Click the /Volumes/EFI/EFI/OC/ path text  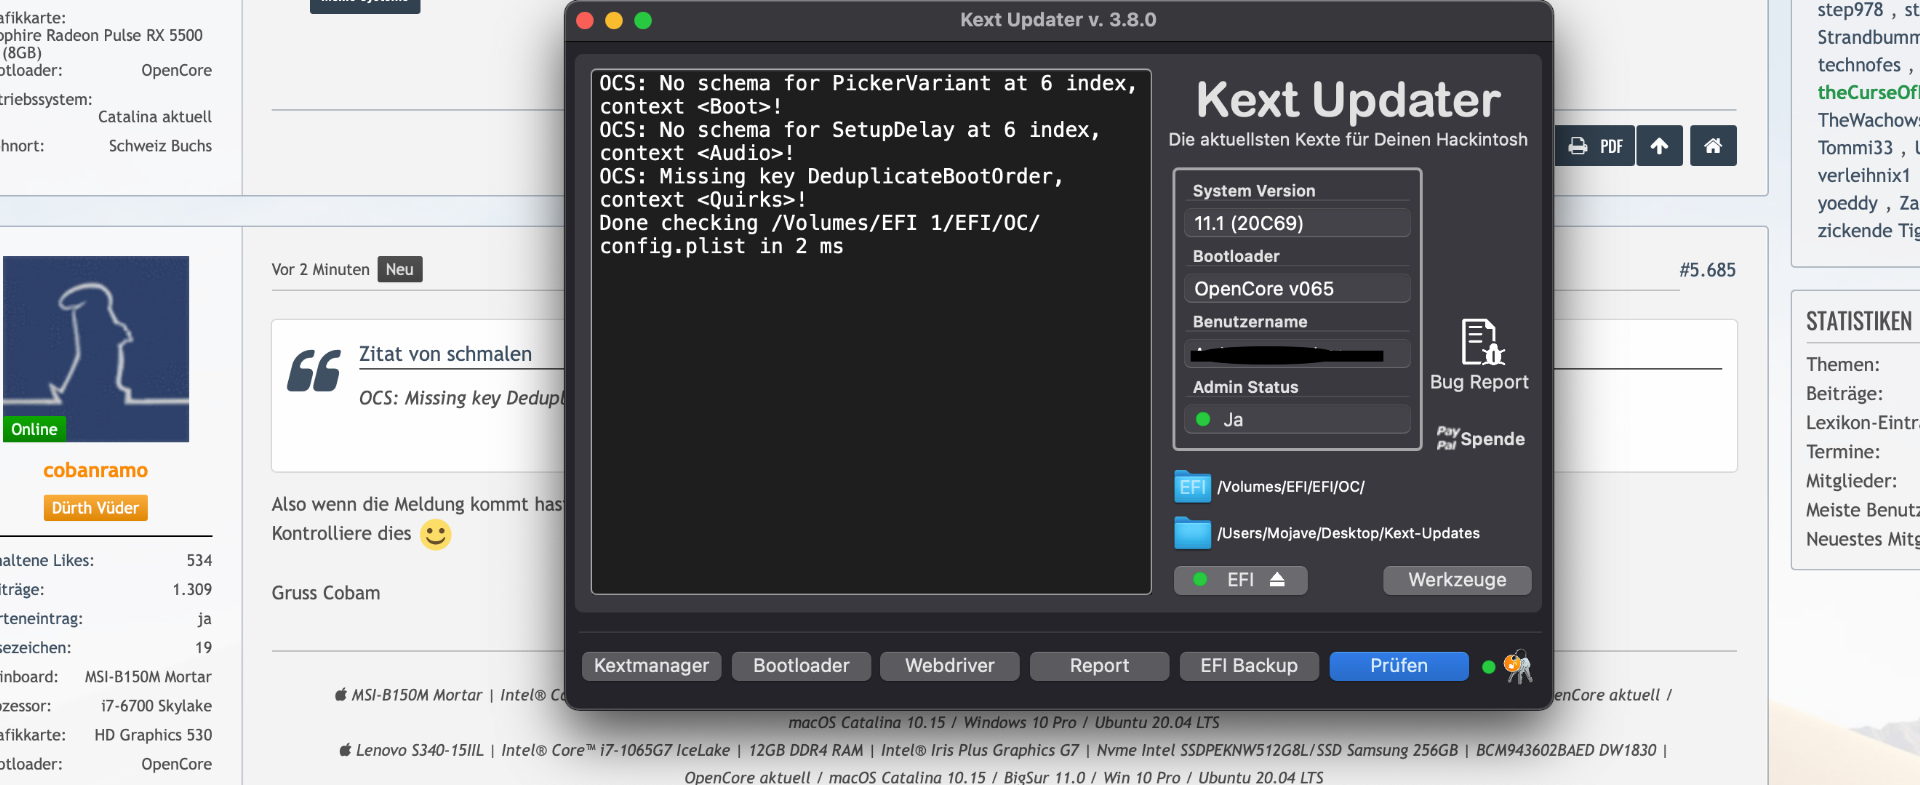click(x=1291, y=487)
